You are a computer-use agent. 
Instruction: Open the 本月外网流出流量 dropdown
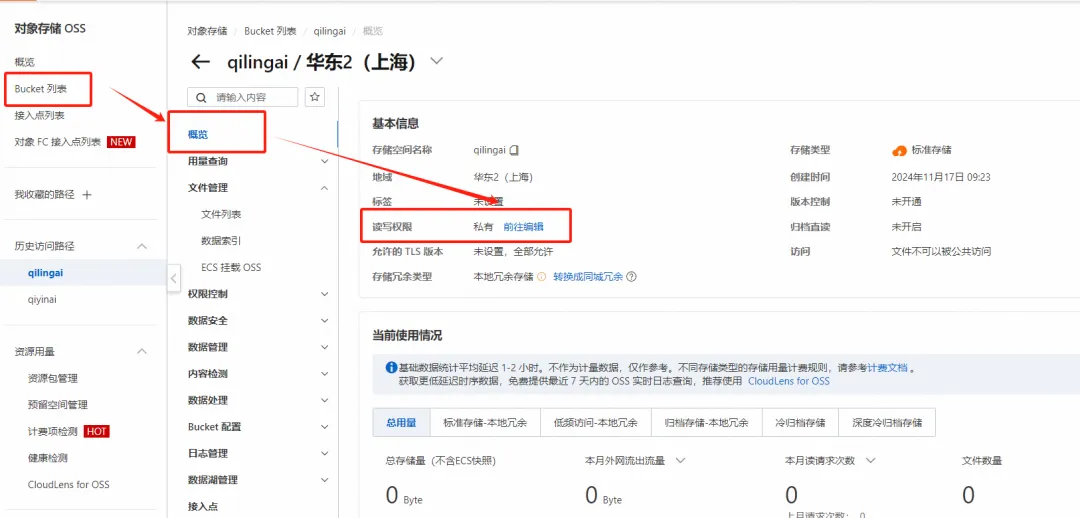point(681,460)
